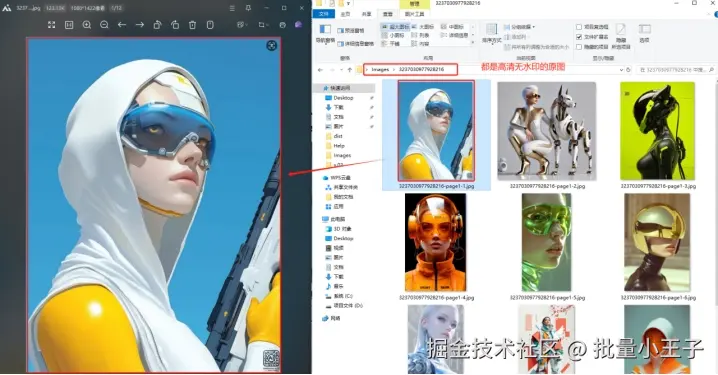Go to next image with right arrow
The width and height of the screenshot is (718, 375).
[140, 25]
